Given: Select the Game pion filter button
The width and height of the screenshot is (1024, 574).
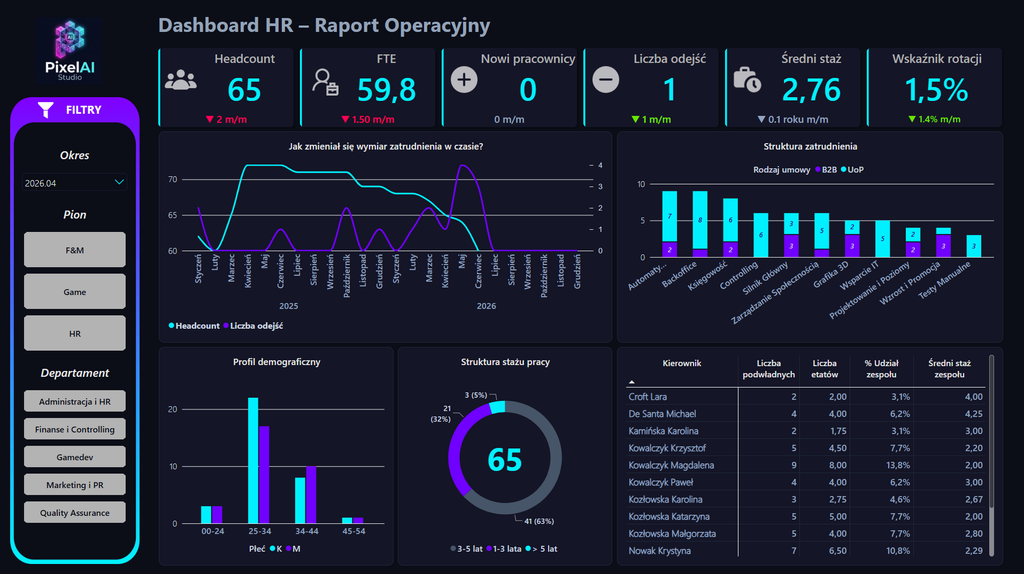Looking at the screenshot, I should (x=74, y=291).
